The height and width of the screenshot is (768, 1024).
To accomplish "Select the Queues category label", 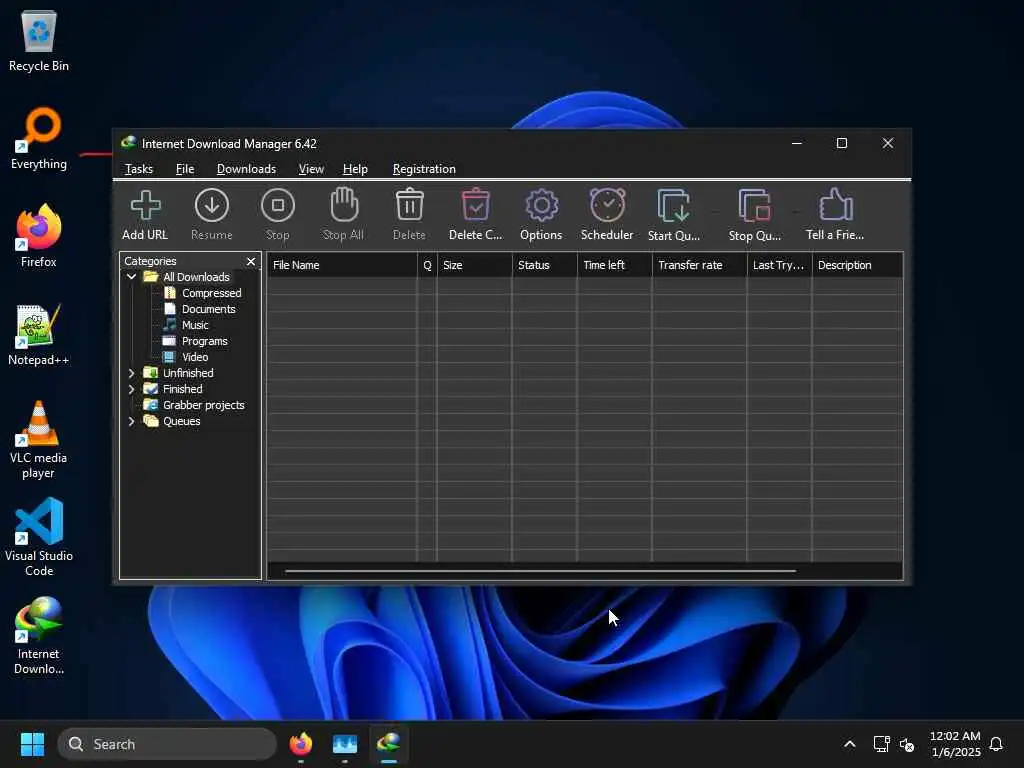I will click(182, 421).
